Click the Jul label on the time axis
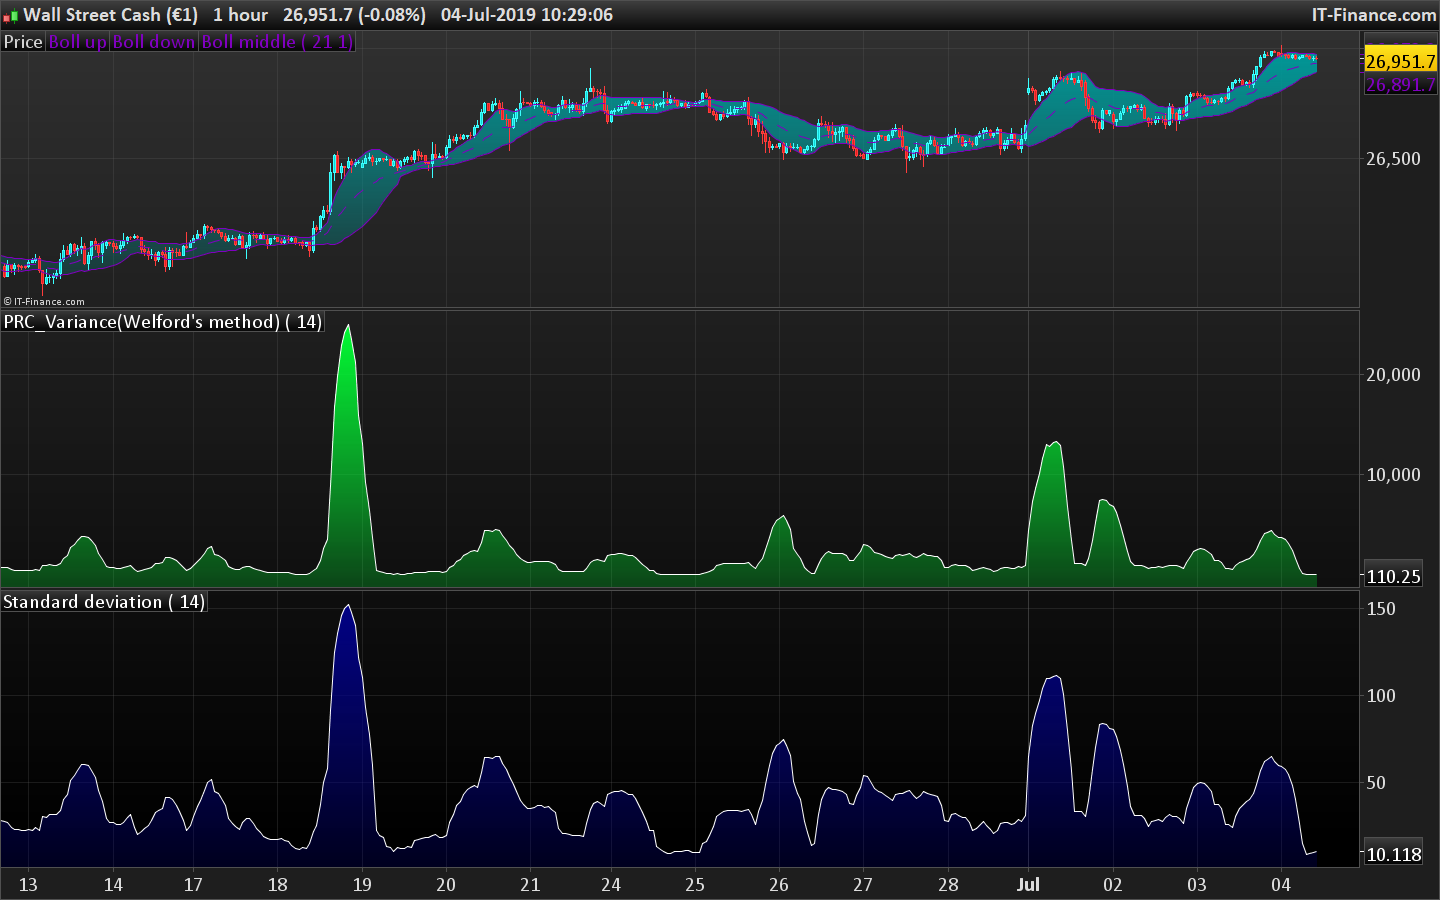Viewport: 1440px width, 900px height. [x=1030, y=885]
